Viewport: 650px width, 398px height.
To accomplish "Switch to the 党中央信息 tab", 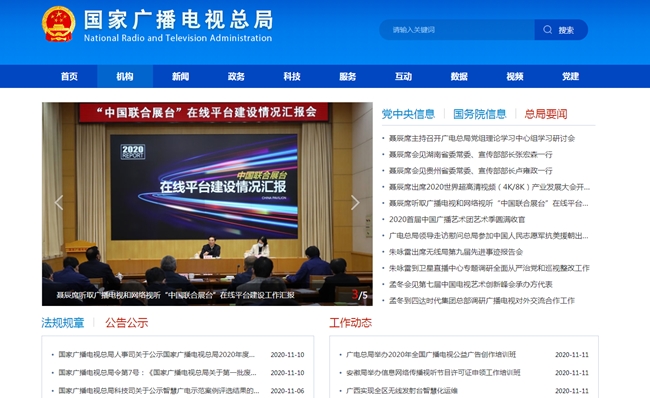I will (x=408, y=114).
